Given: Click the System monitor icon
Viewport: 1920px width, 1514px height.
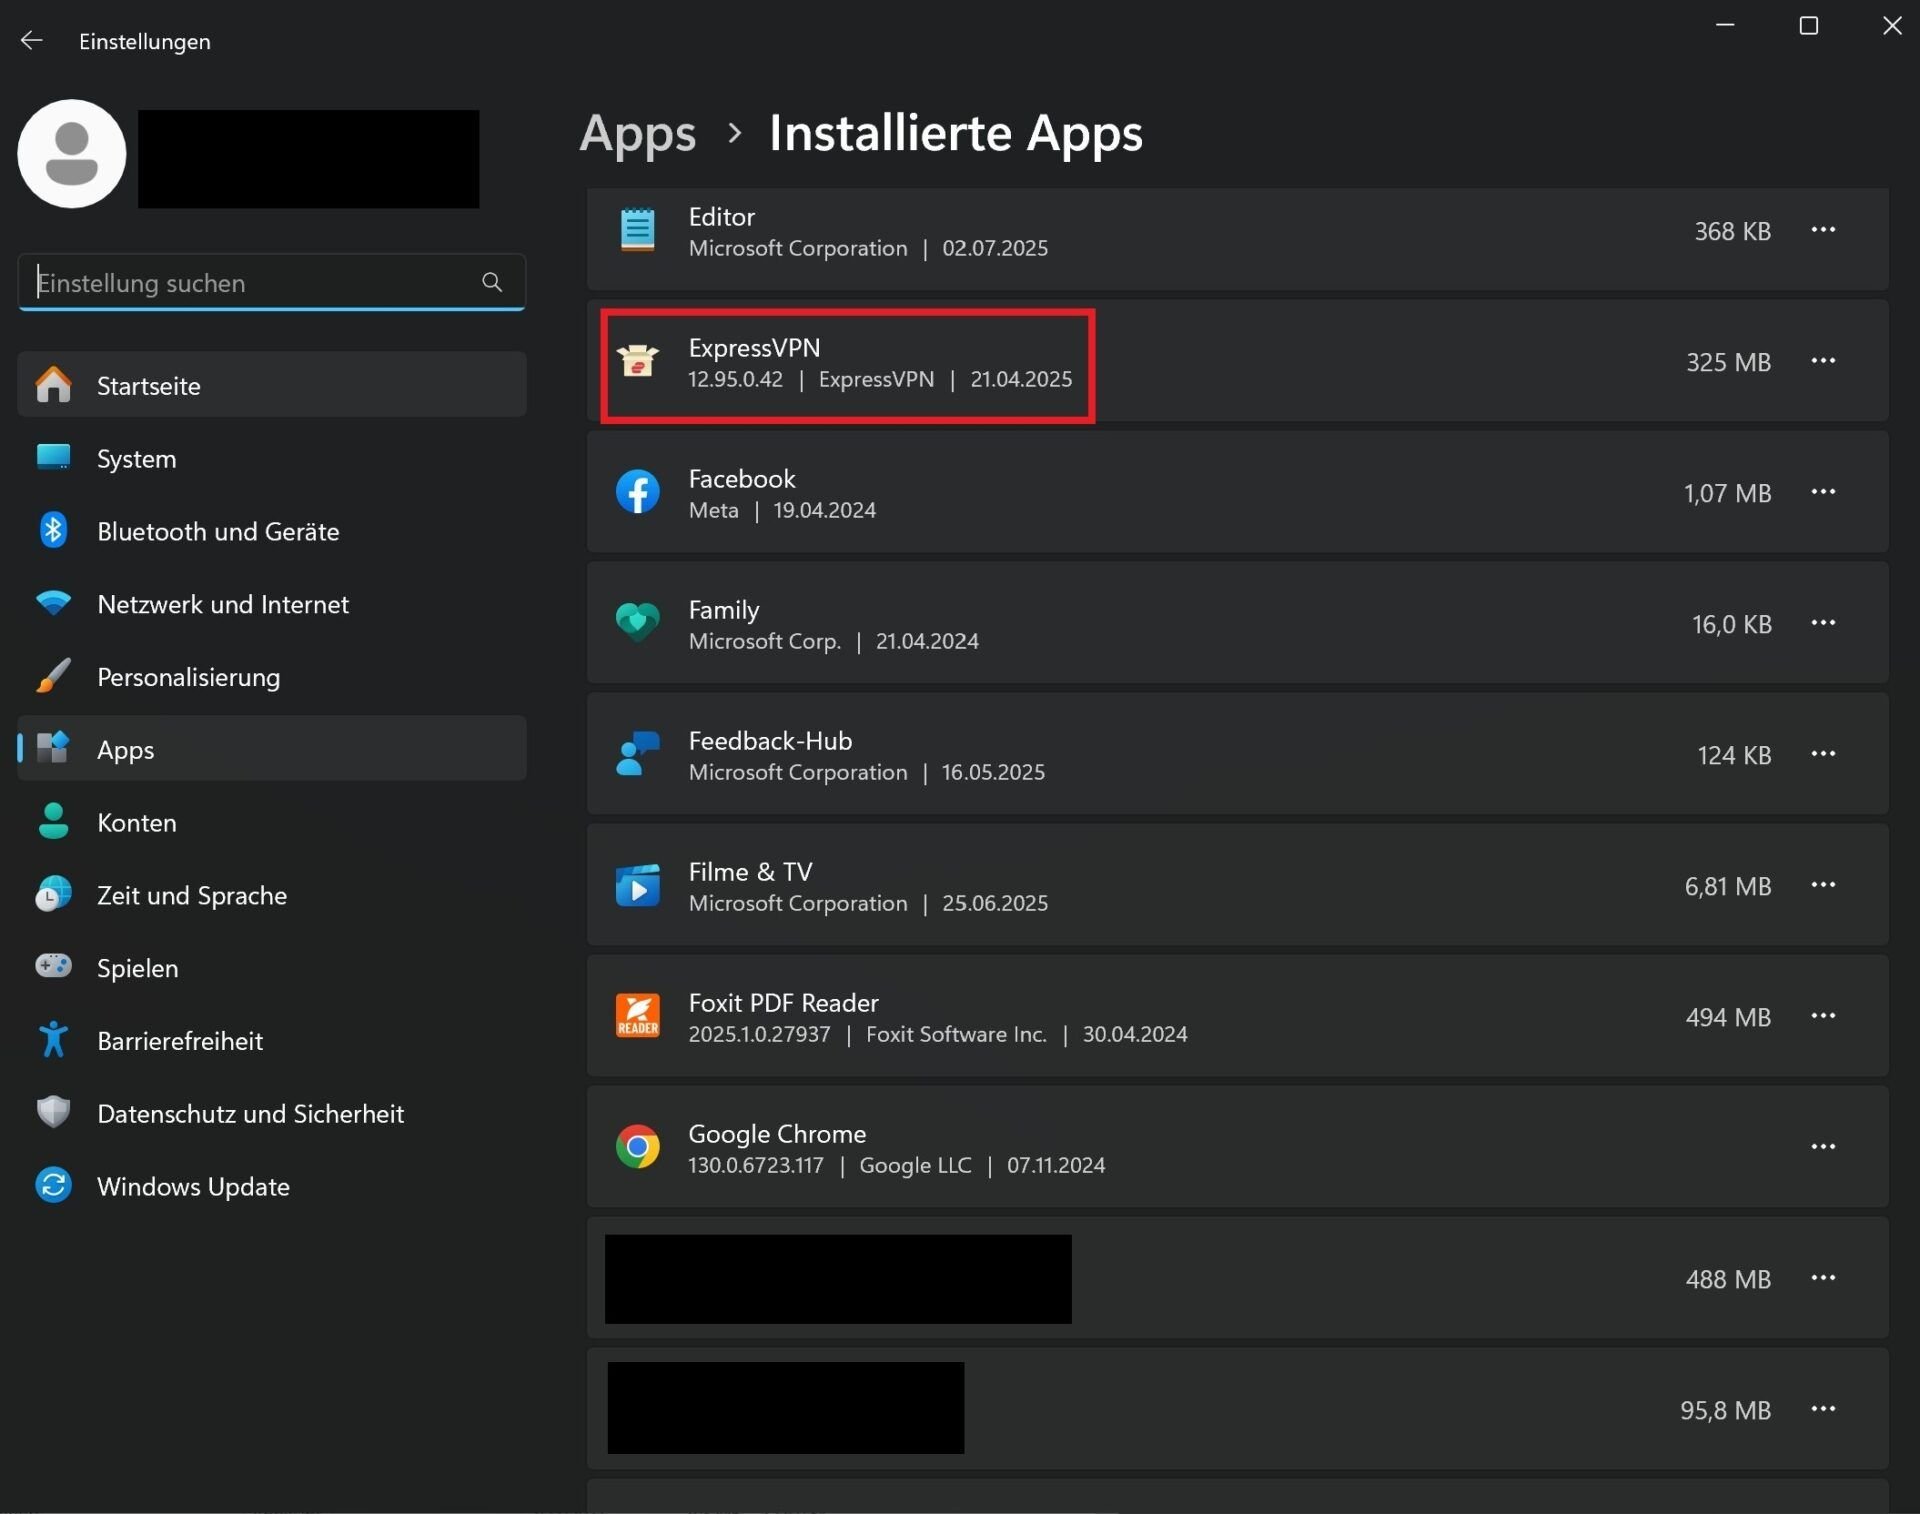Looking at the screenshot, I should coord(53,457).
